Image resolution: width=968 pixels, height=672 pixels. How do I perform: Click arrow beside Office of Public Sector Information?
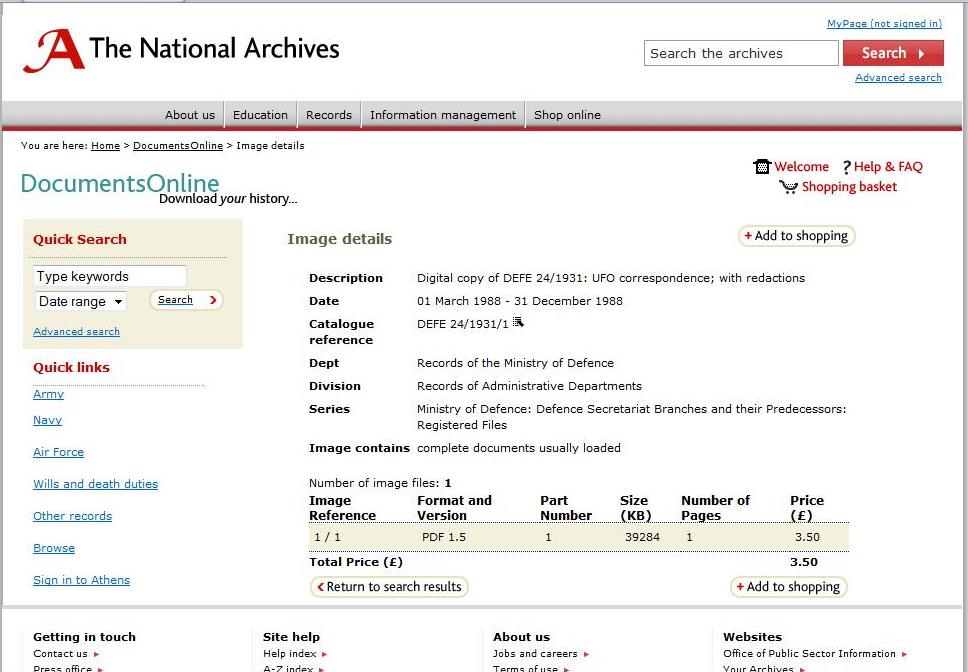904,654
